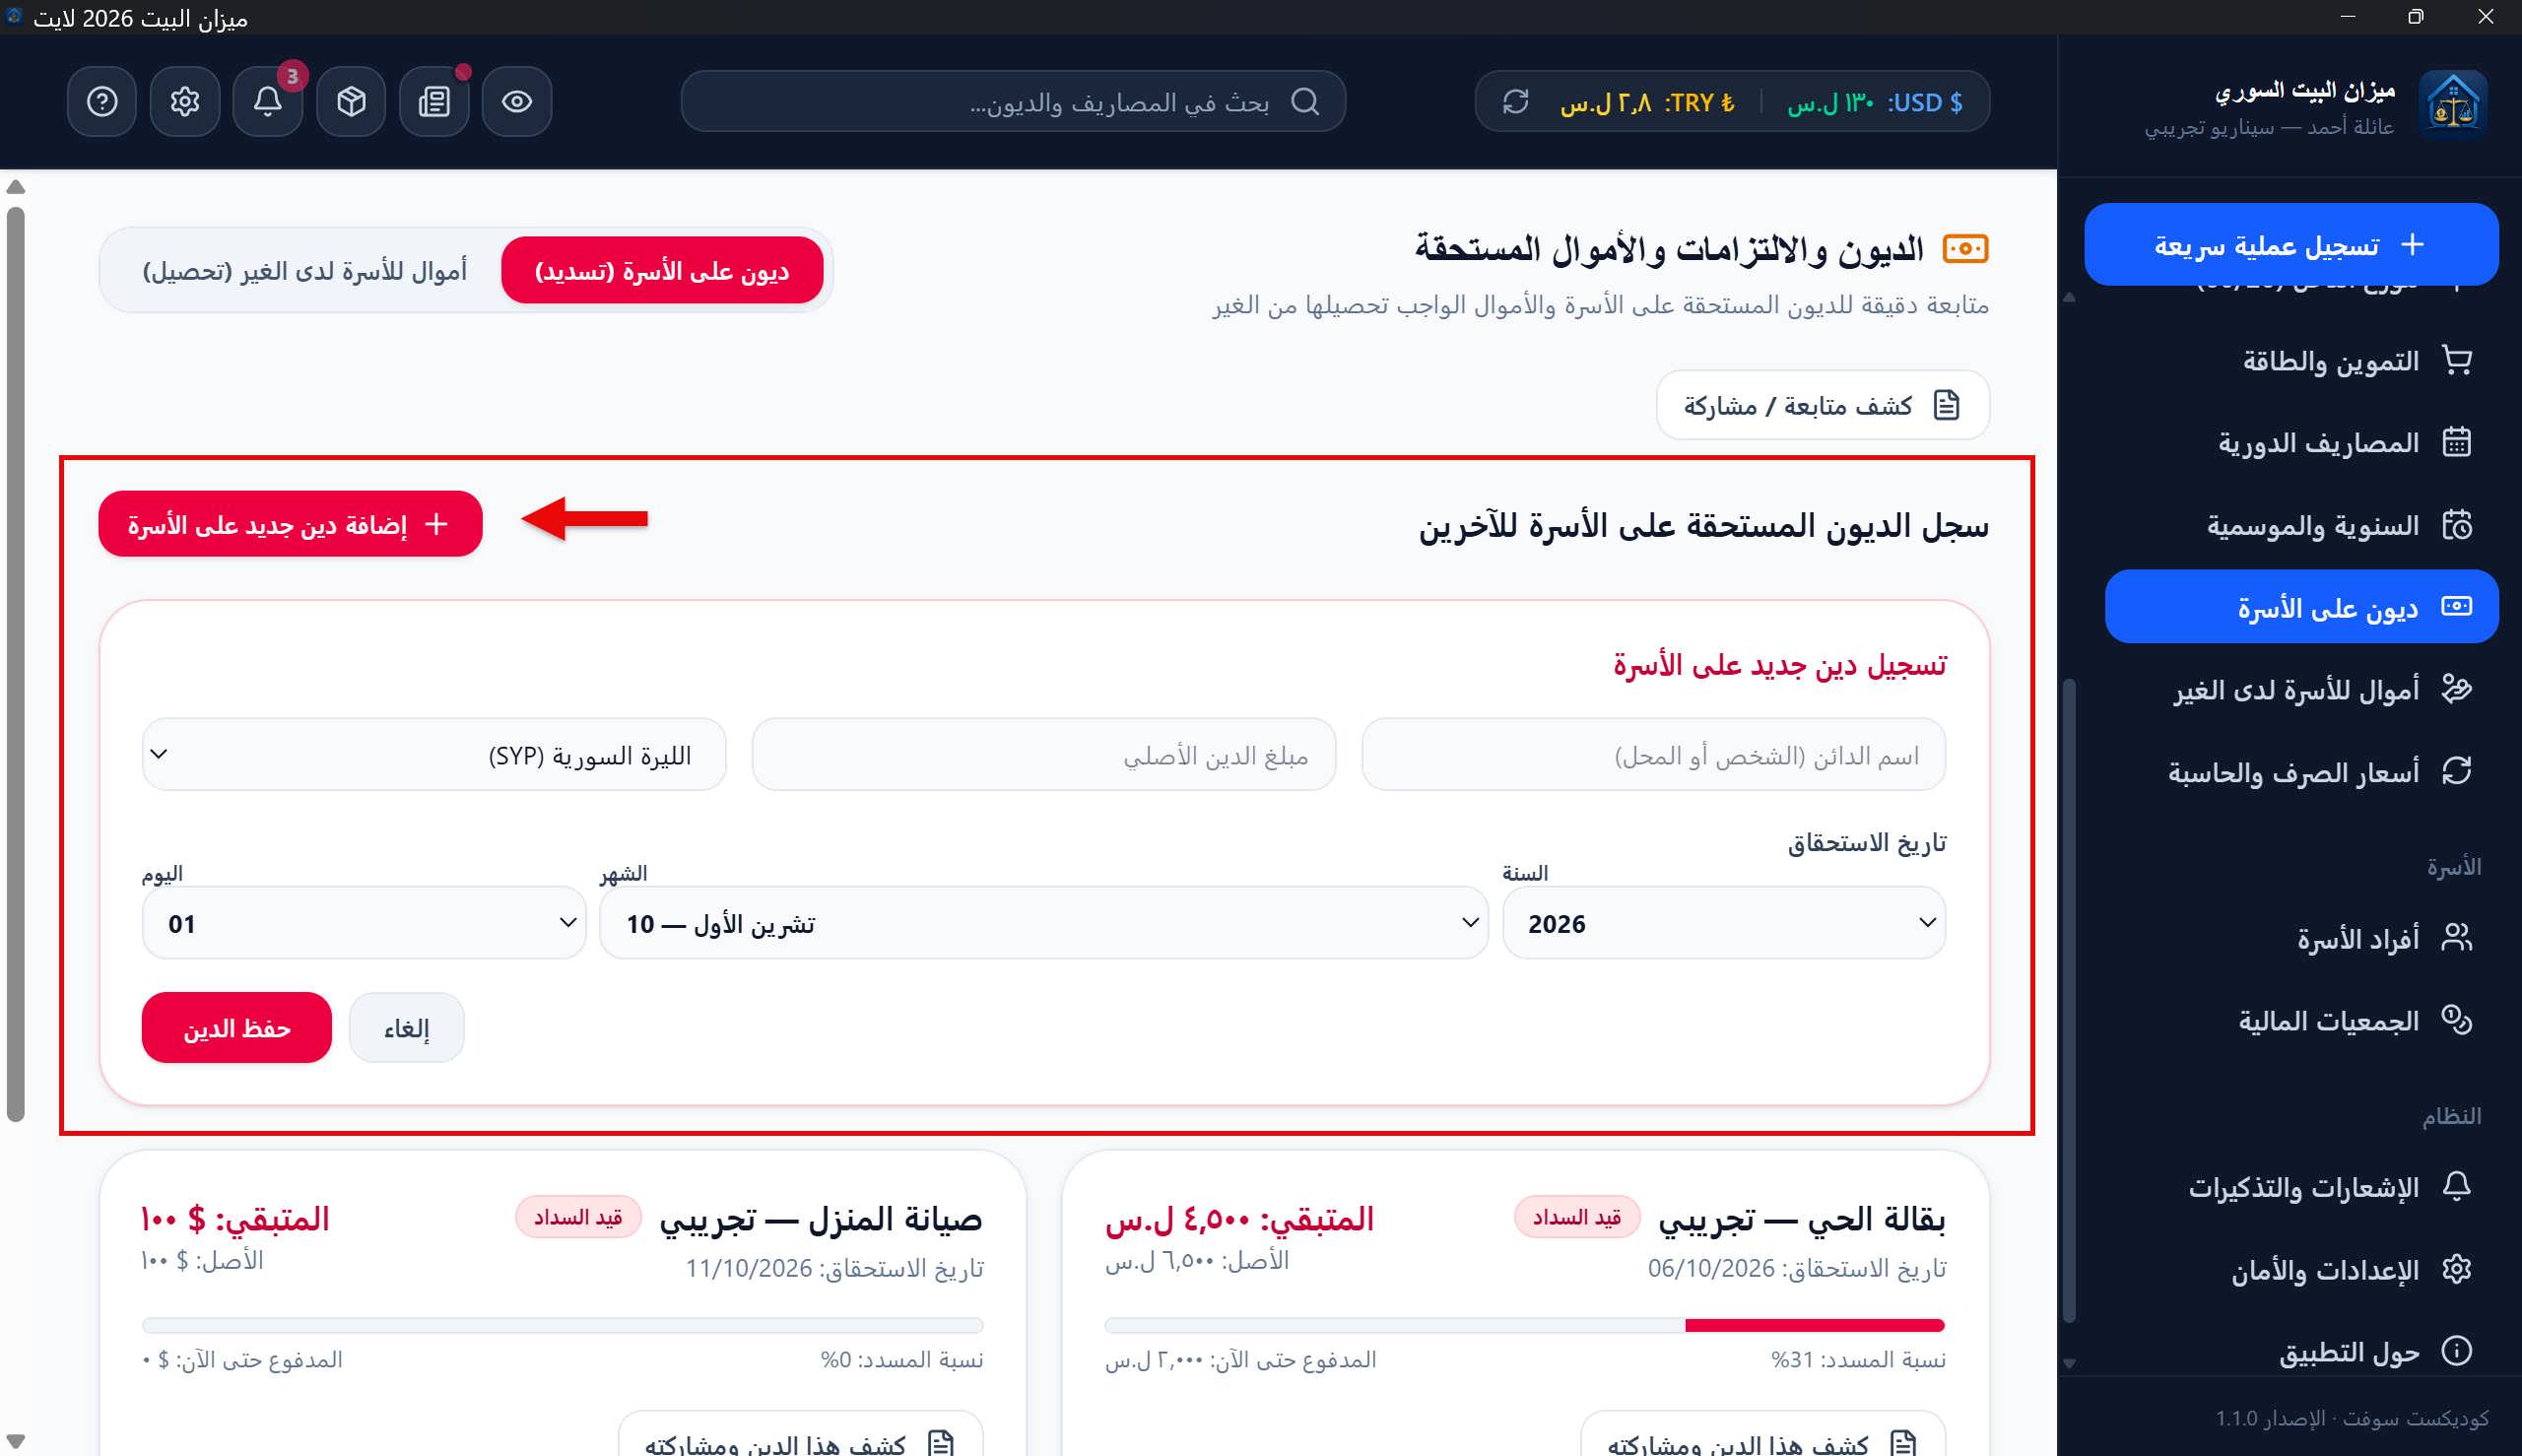Click the info icon beside حول التطبيق

[2457, 1351]
